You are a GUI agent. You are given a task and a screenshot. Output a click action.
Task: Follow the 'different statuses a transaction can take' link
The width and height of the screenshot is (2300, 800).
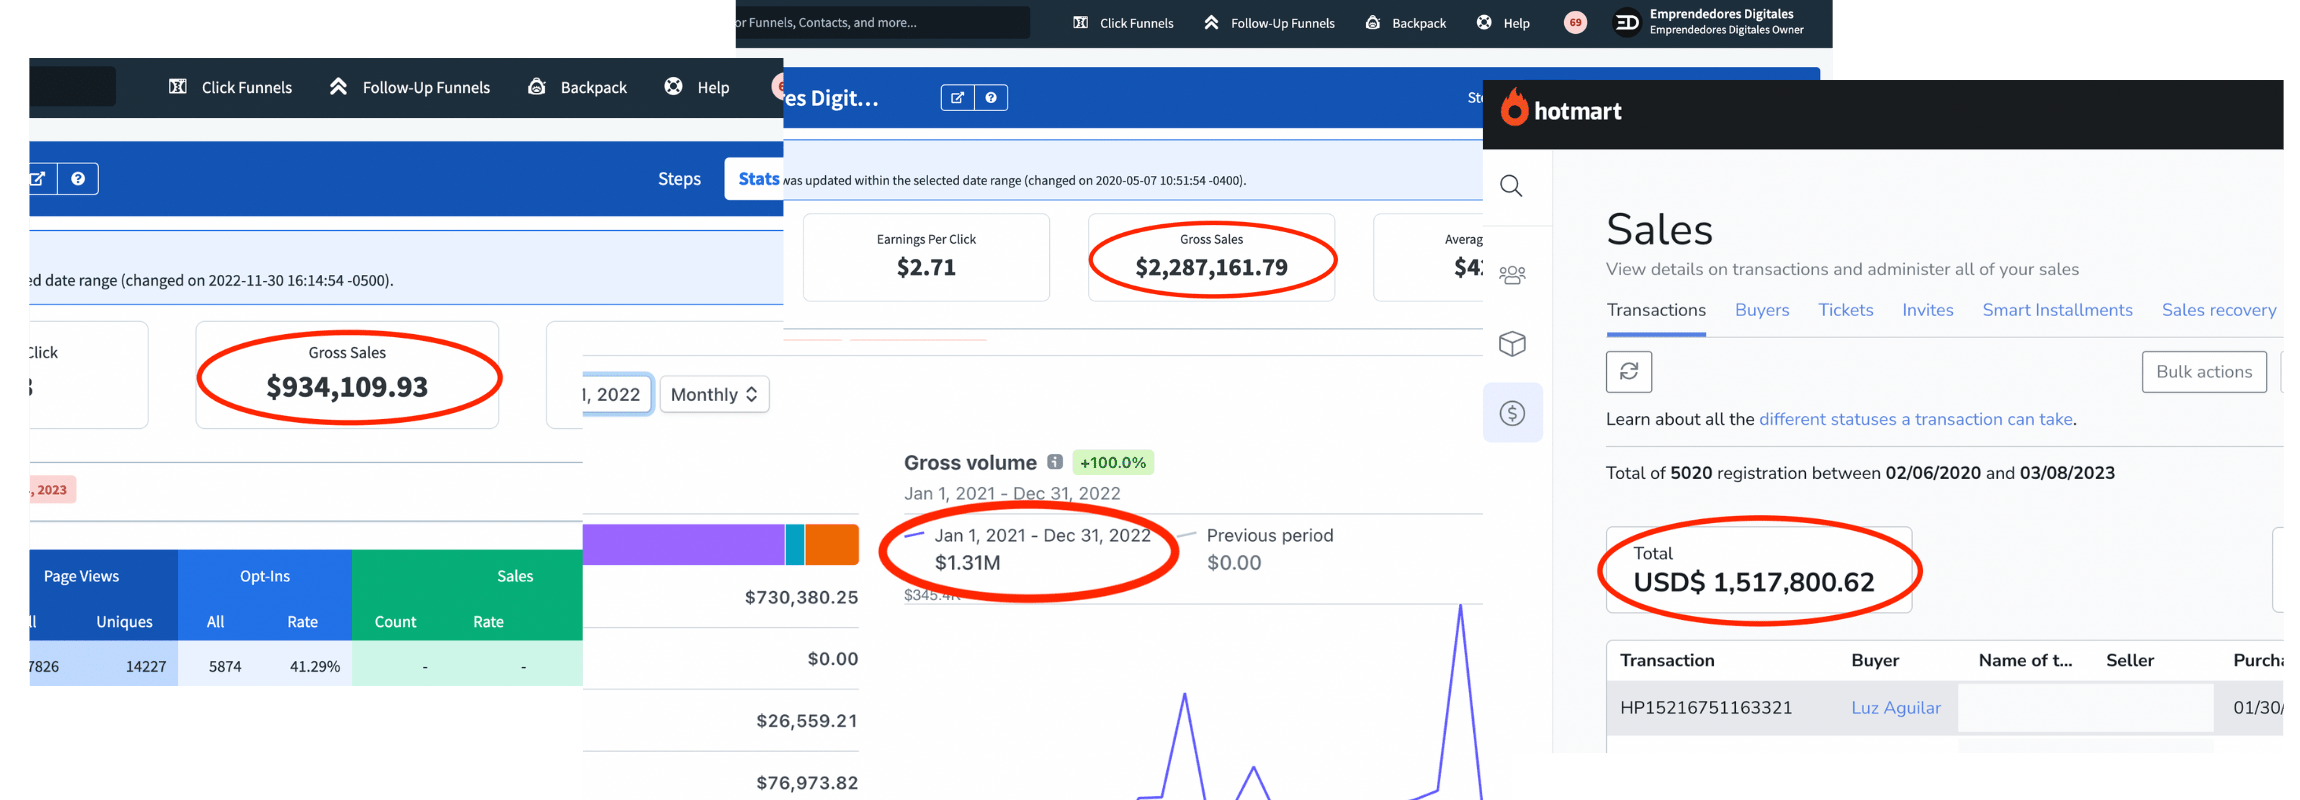(1915, 419)
